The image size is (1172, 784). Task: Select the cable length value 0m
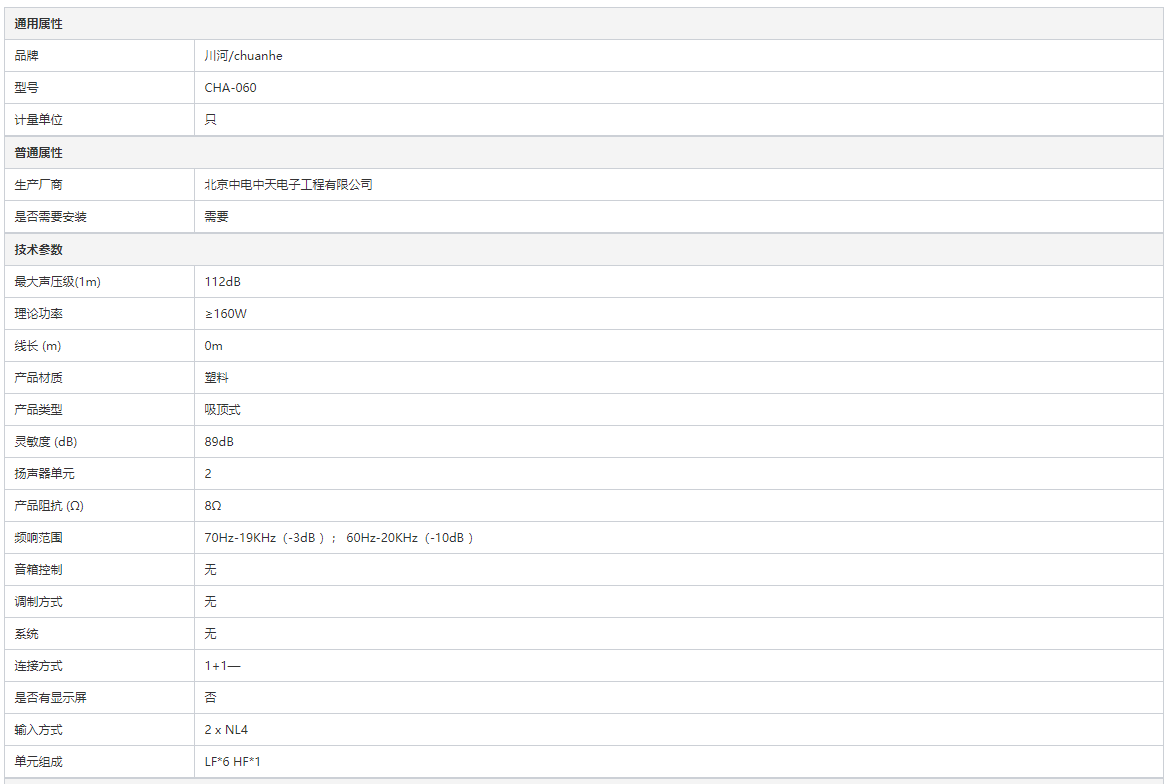point(213,346)
